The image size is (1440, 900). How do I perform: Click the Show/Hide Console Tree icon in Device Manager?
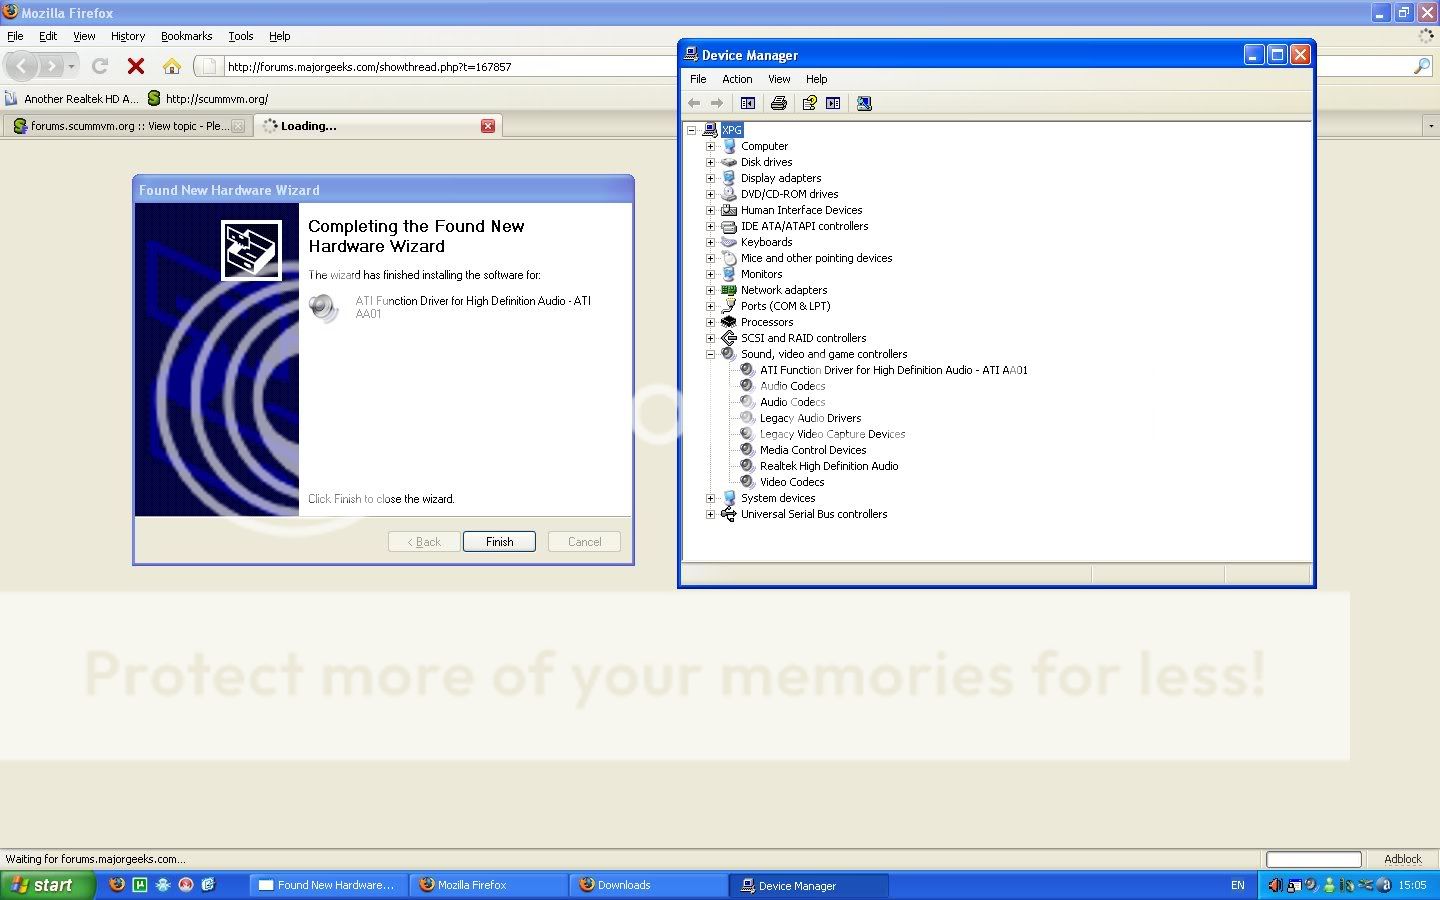[747, 103]
